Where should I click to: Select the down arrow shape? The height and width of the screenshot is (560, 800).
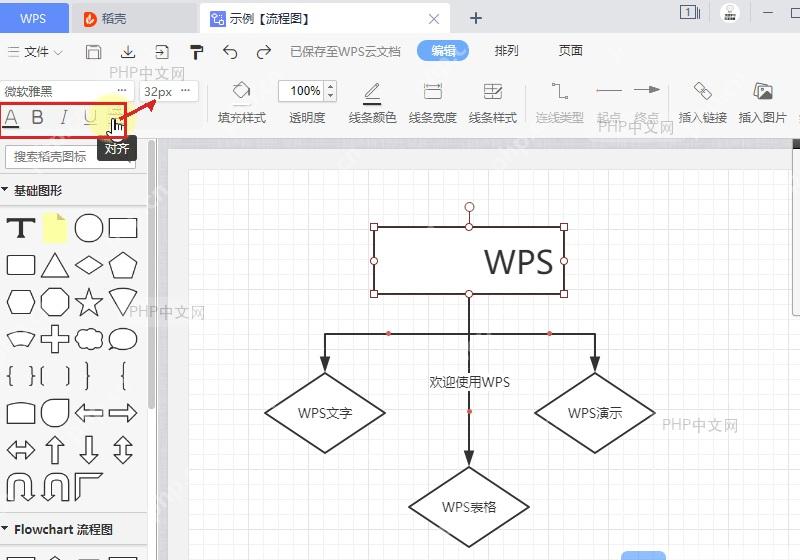point(89,450)
